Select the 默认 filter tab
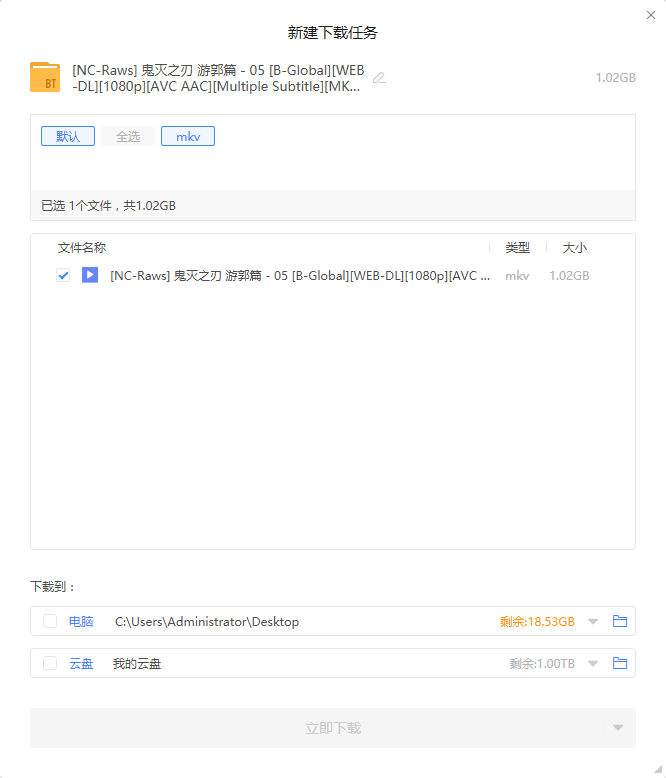 pos(68,136)
